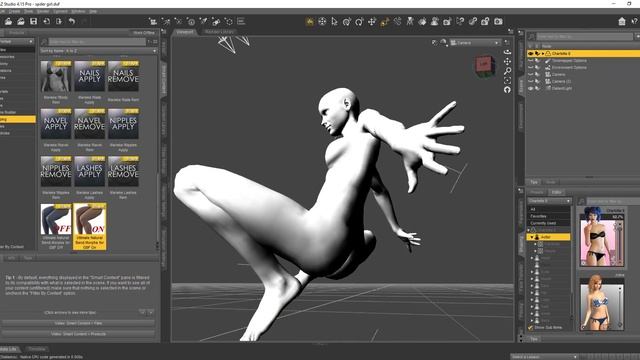Collapse the Actor group in Parameters
Screen dimensions: 640x360
pyautogui.click(x=532, y=237)
